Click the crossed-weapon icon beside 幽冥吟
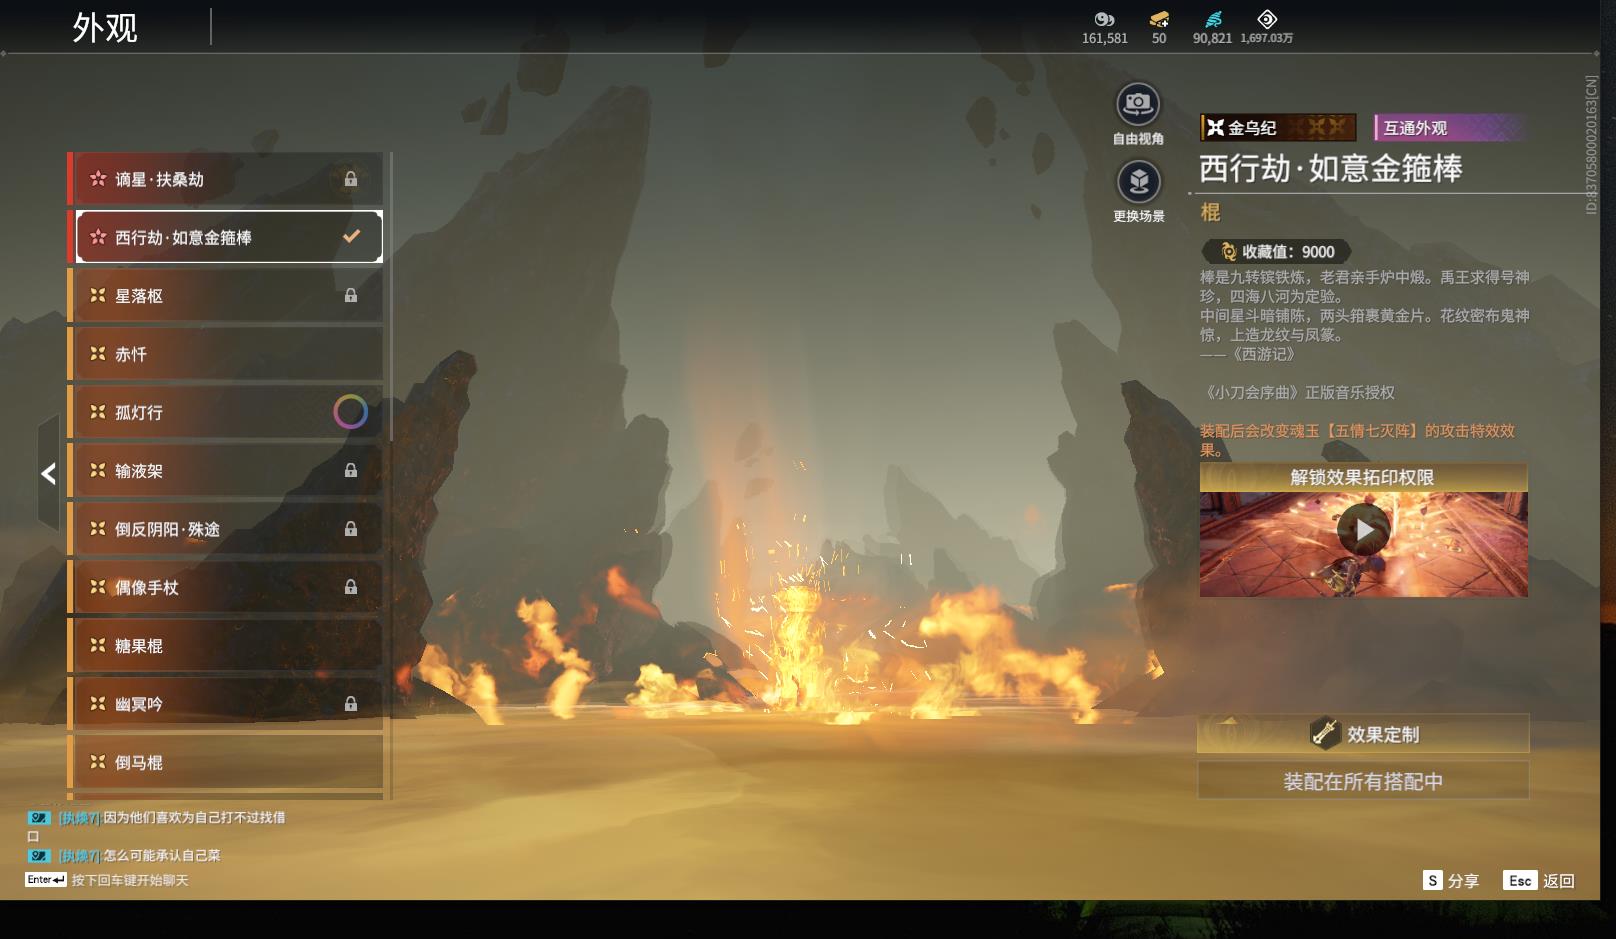 click(x=98, y=704)
